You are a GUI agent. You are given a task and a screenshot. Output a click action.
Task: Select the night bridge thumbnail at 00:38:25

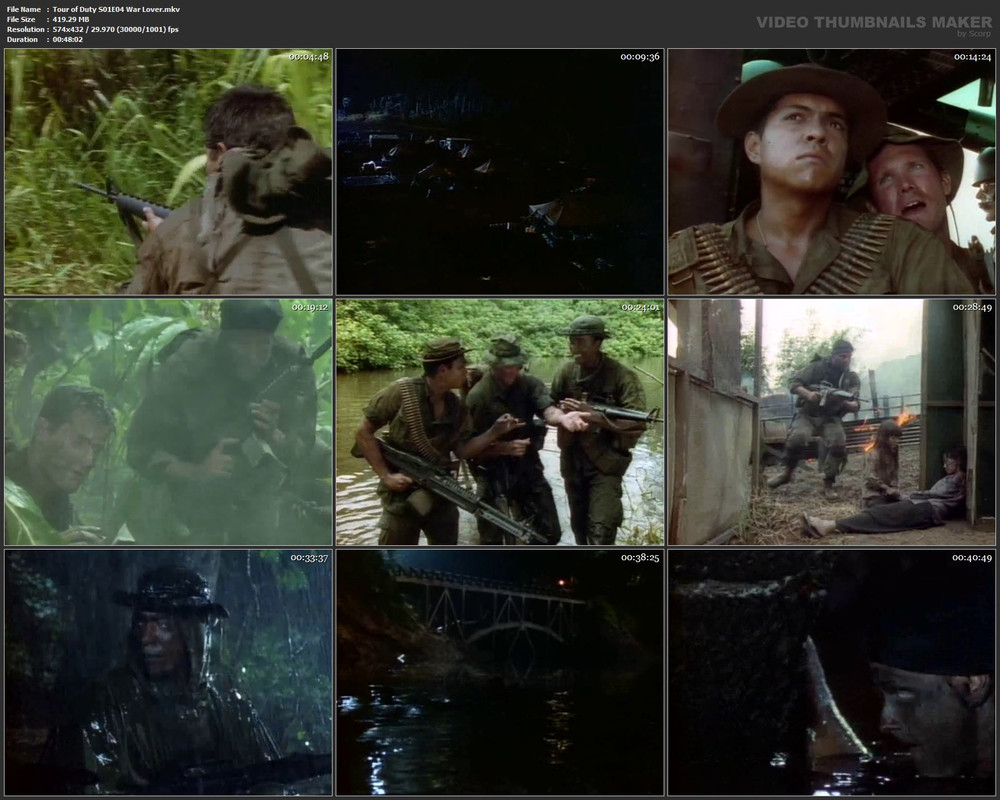(500, 672)
